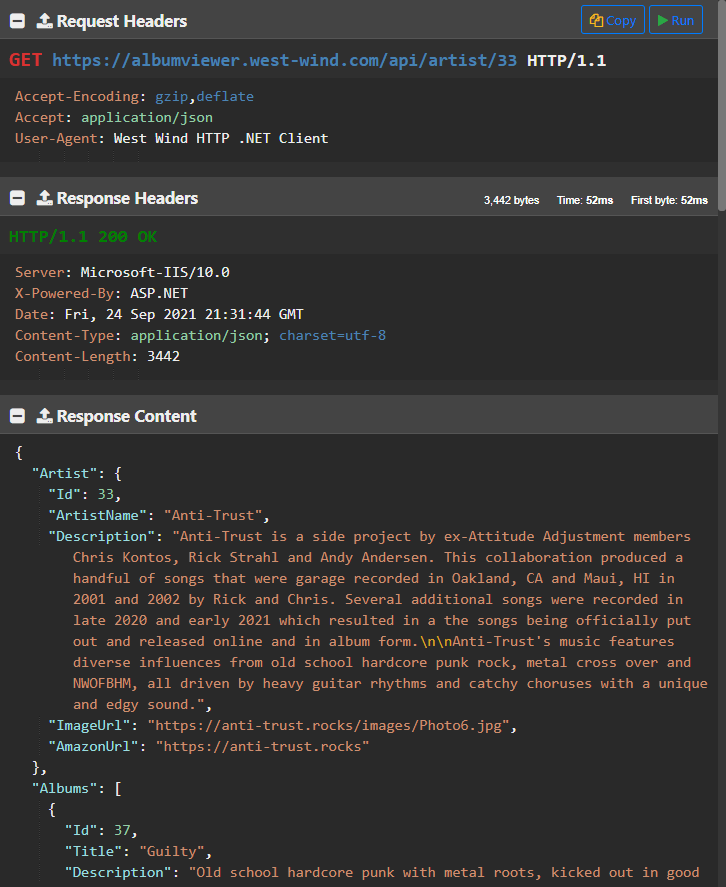726x887 pixels.
Task: Copy the request with the Copy button
Action: click(612, 20)
